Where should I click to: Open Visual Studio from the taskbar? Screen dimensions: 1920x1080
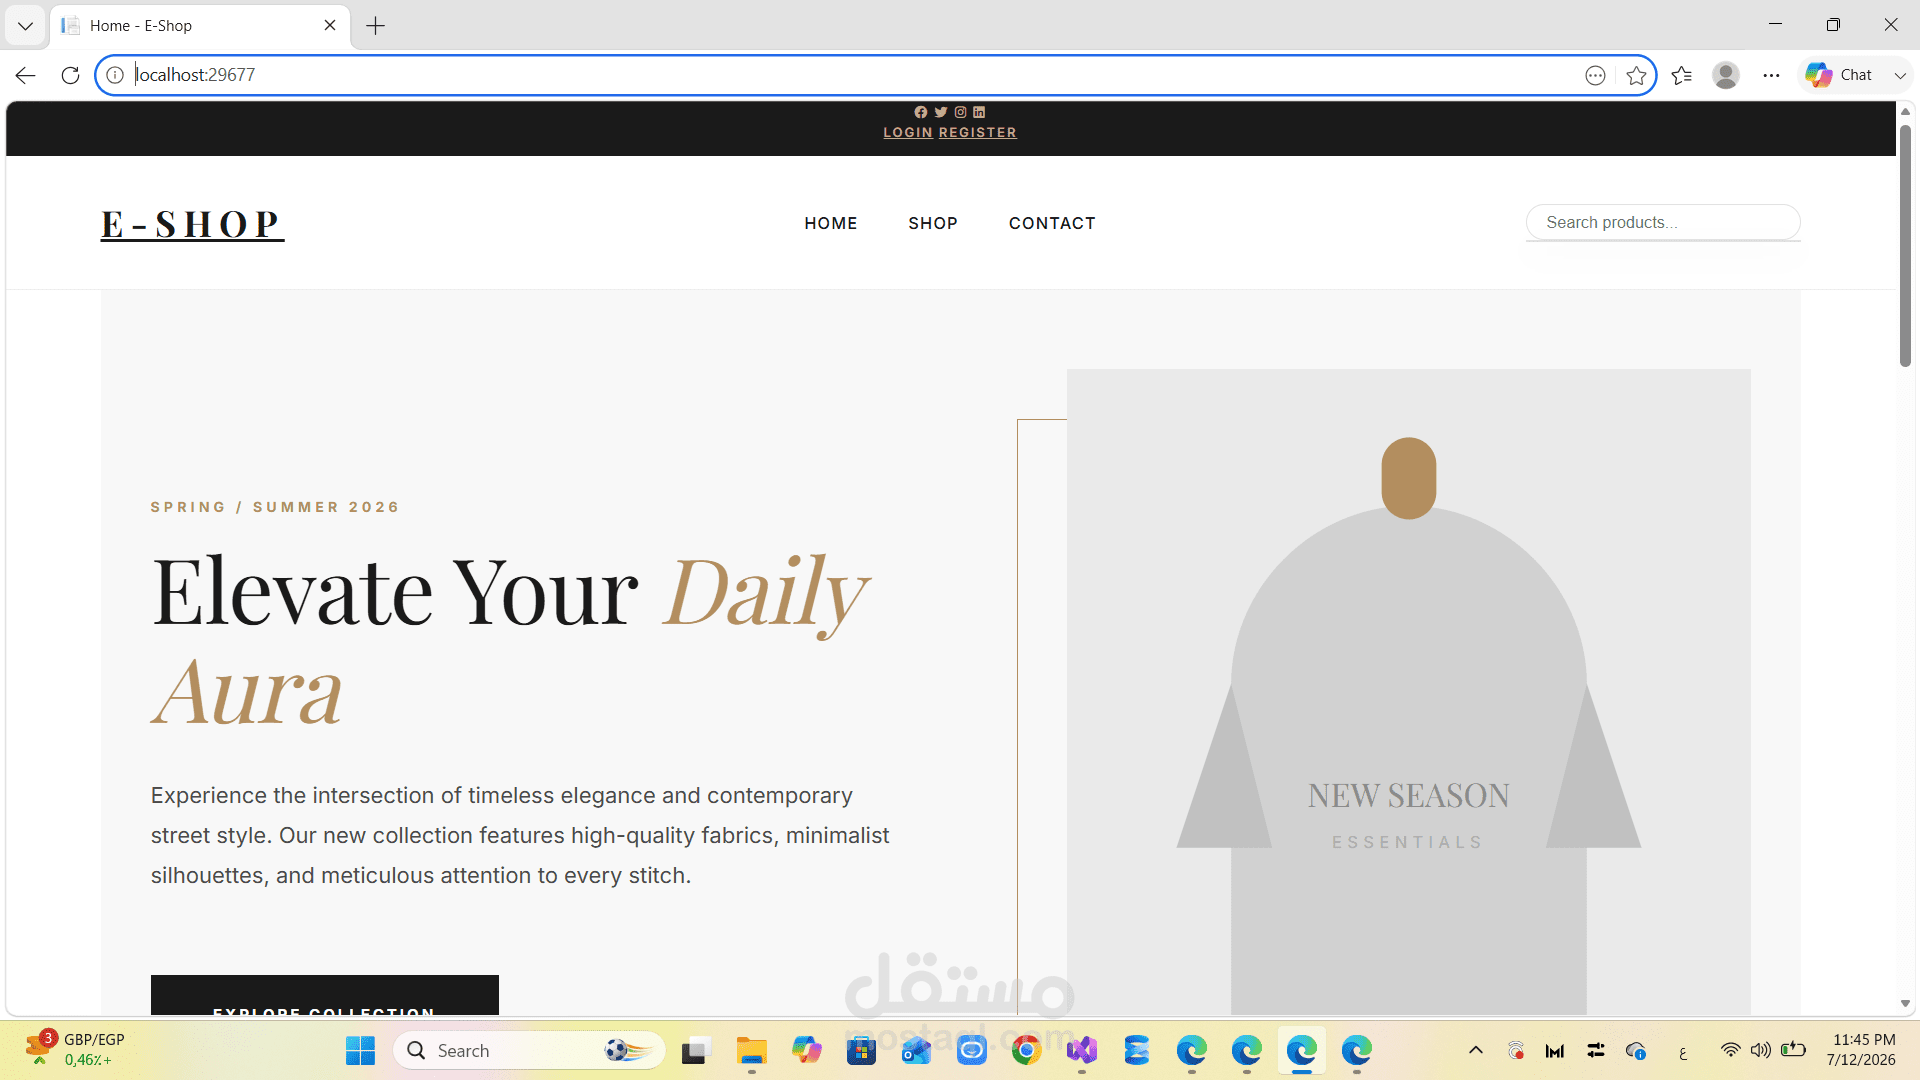(x=1081, y=1051)
